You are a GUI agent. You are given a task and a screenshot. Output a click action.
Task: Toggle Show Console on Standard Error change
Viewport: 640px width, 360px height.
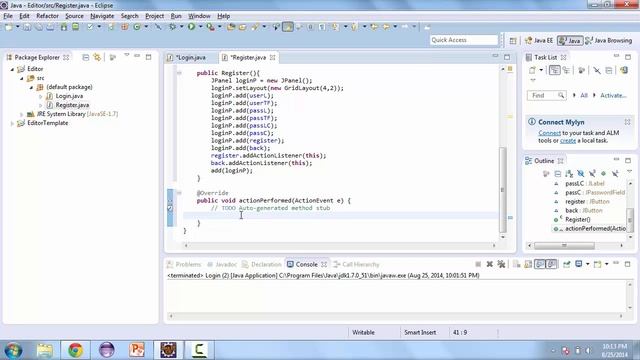point(551,264)
